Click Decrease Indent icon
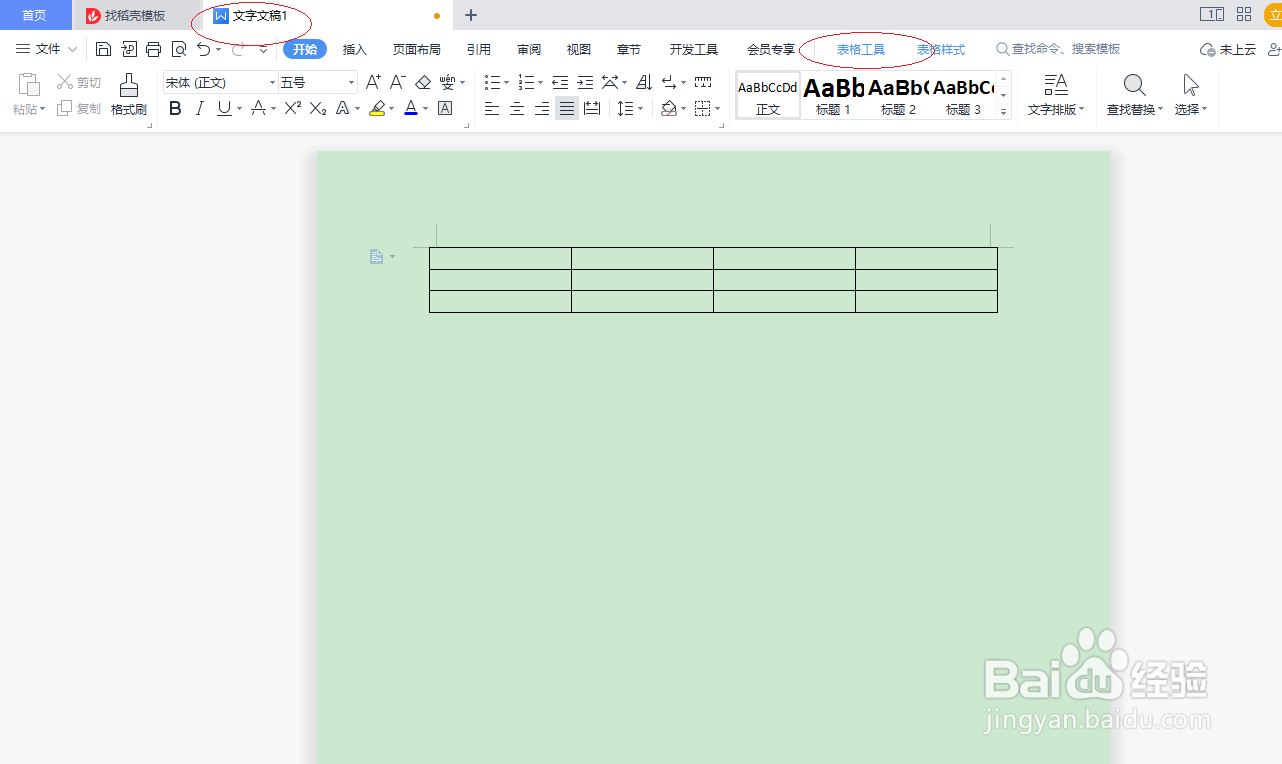This screenshot has height=764, width=1282. (560, 82)
